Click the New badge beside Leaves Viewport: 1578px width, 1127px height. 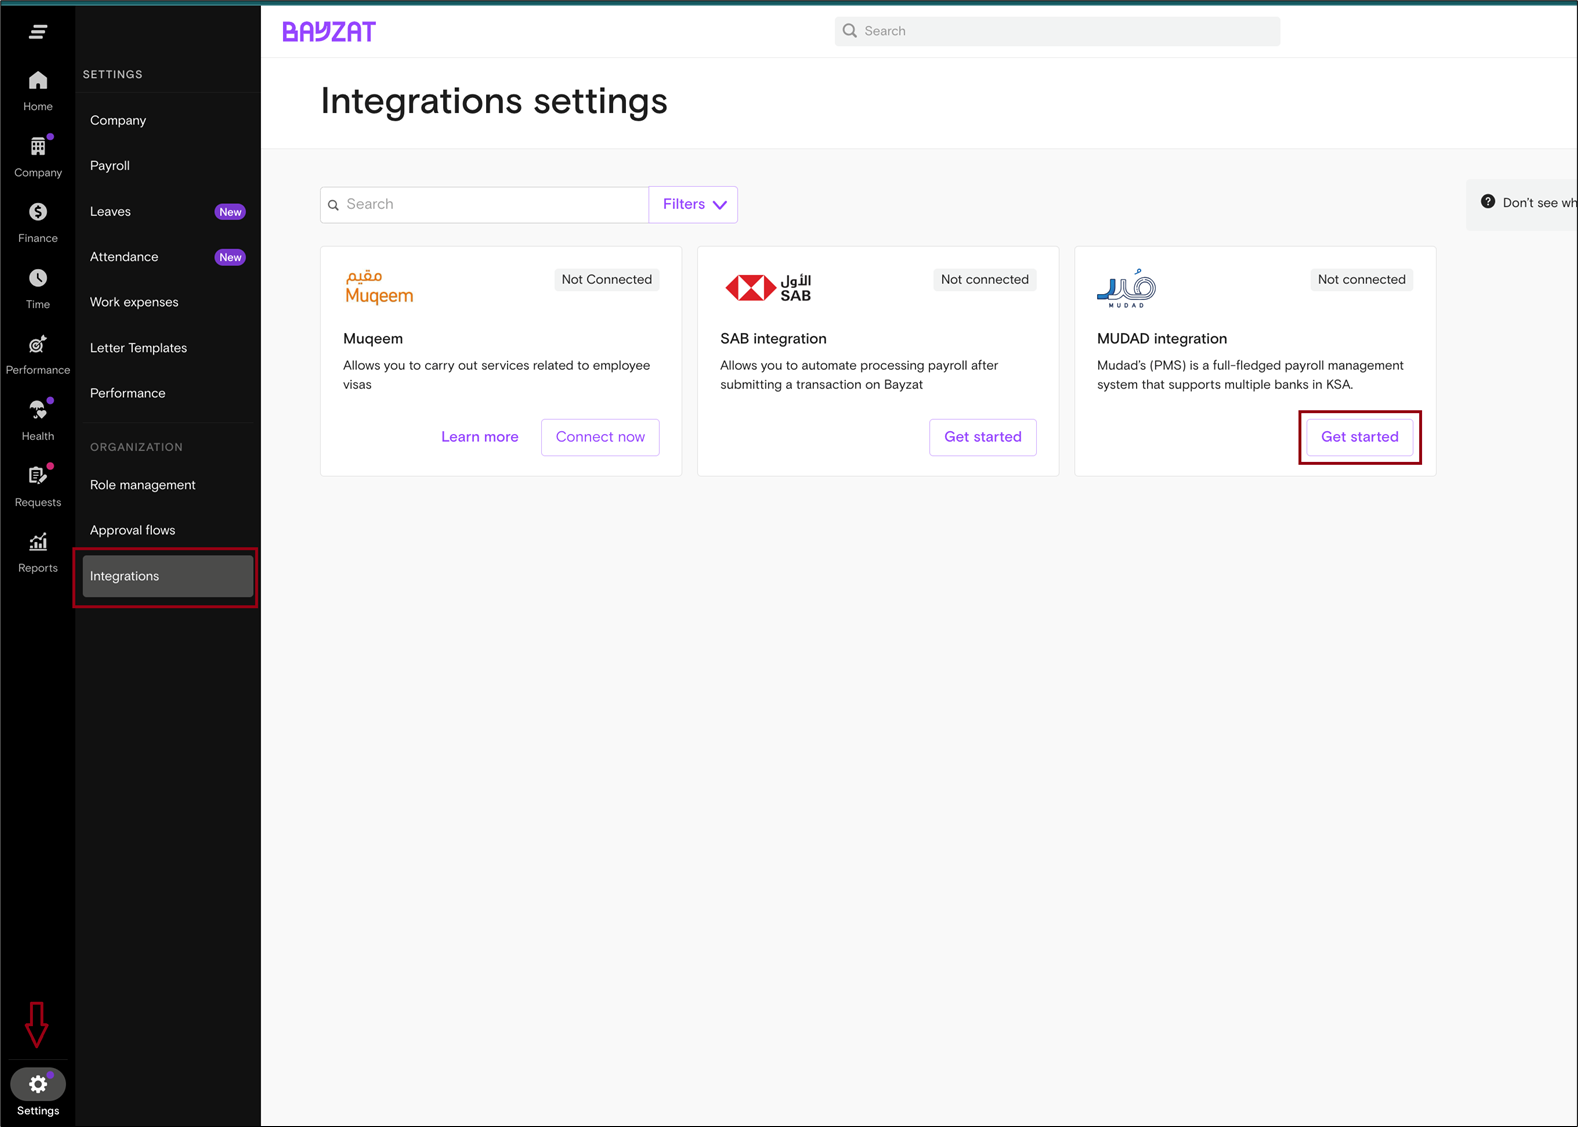click(230, 212)
